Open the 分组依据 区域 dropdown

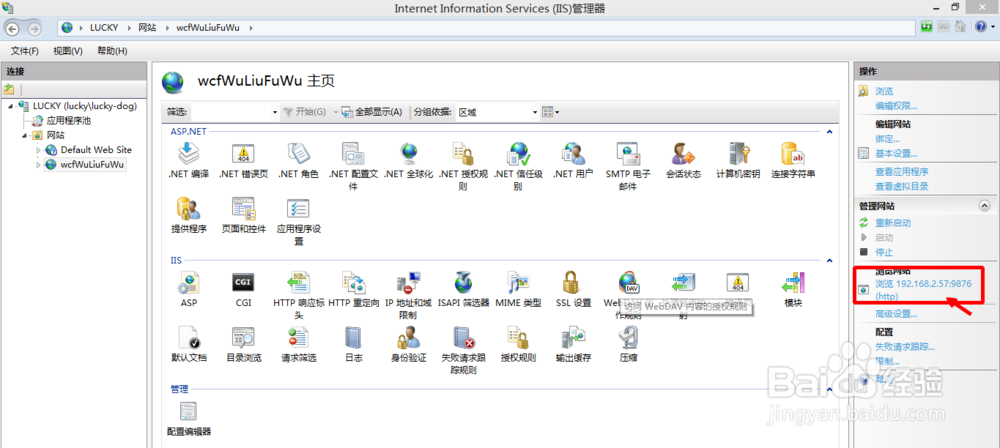pos(498,112)
